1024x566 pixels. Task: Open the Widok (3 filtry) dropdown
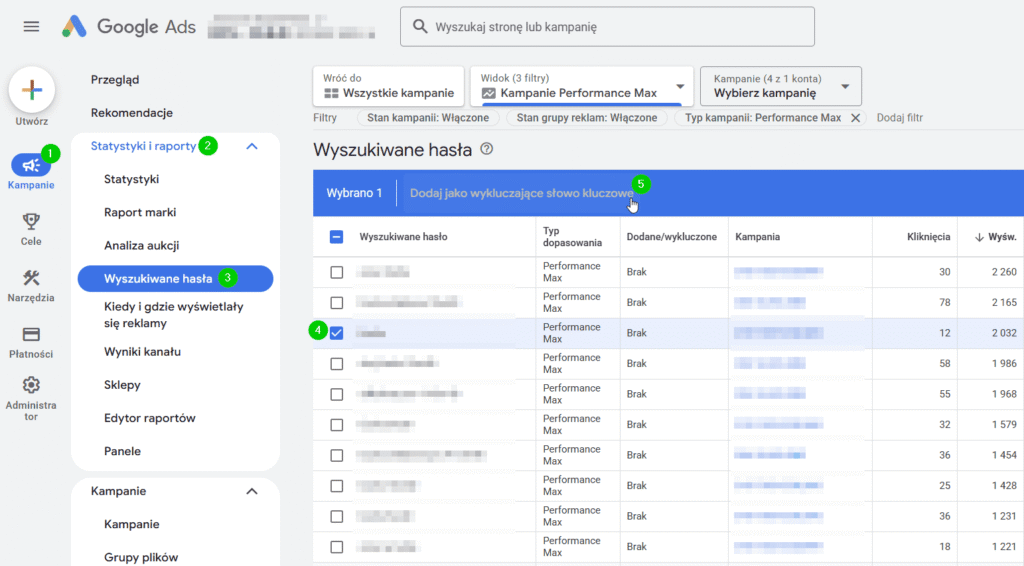[581, 86]
